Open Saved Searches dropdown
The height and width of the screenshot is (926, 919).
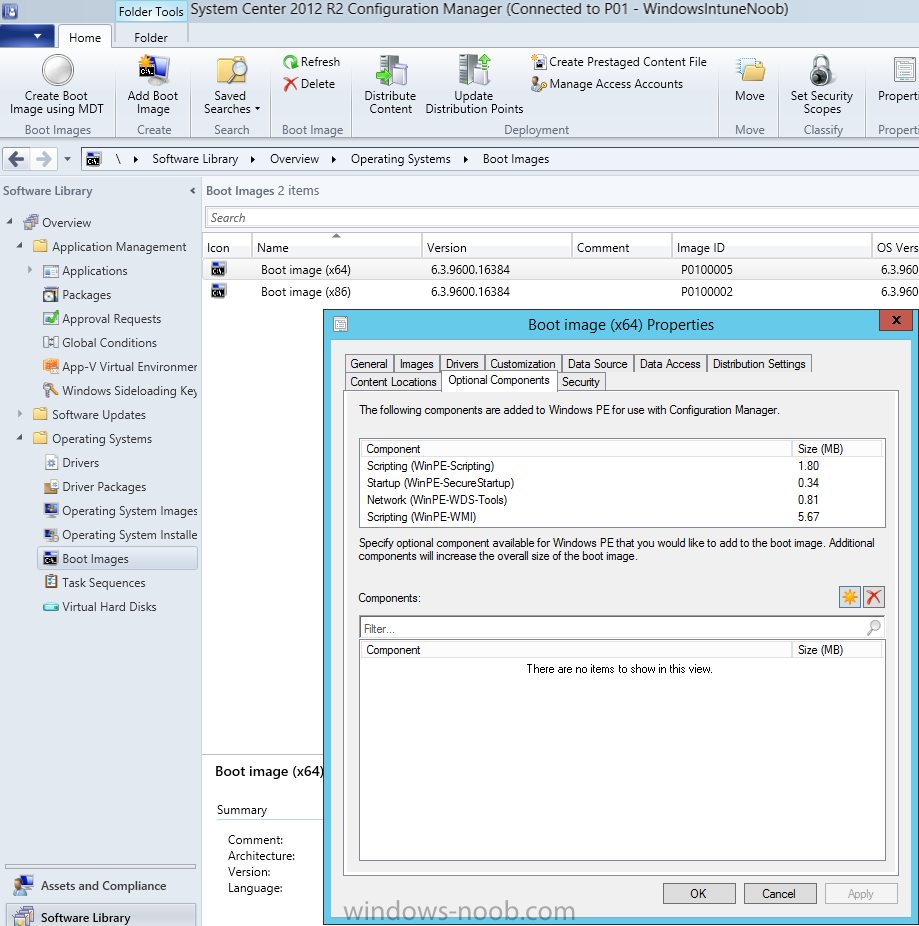[232, 102]
